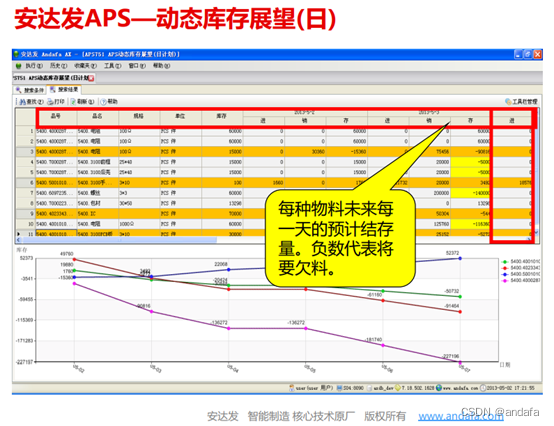Open the 帮助 menu in the menu bar
The image size is (554, 426).
tap(161, 66)
